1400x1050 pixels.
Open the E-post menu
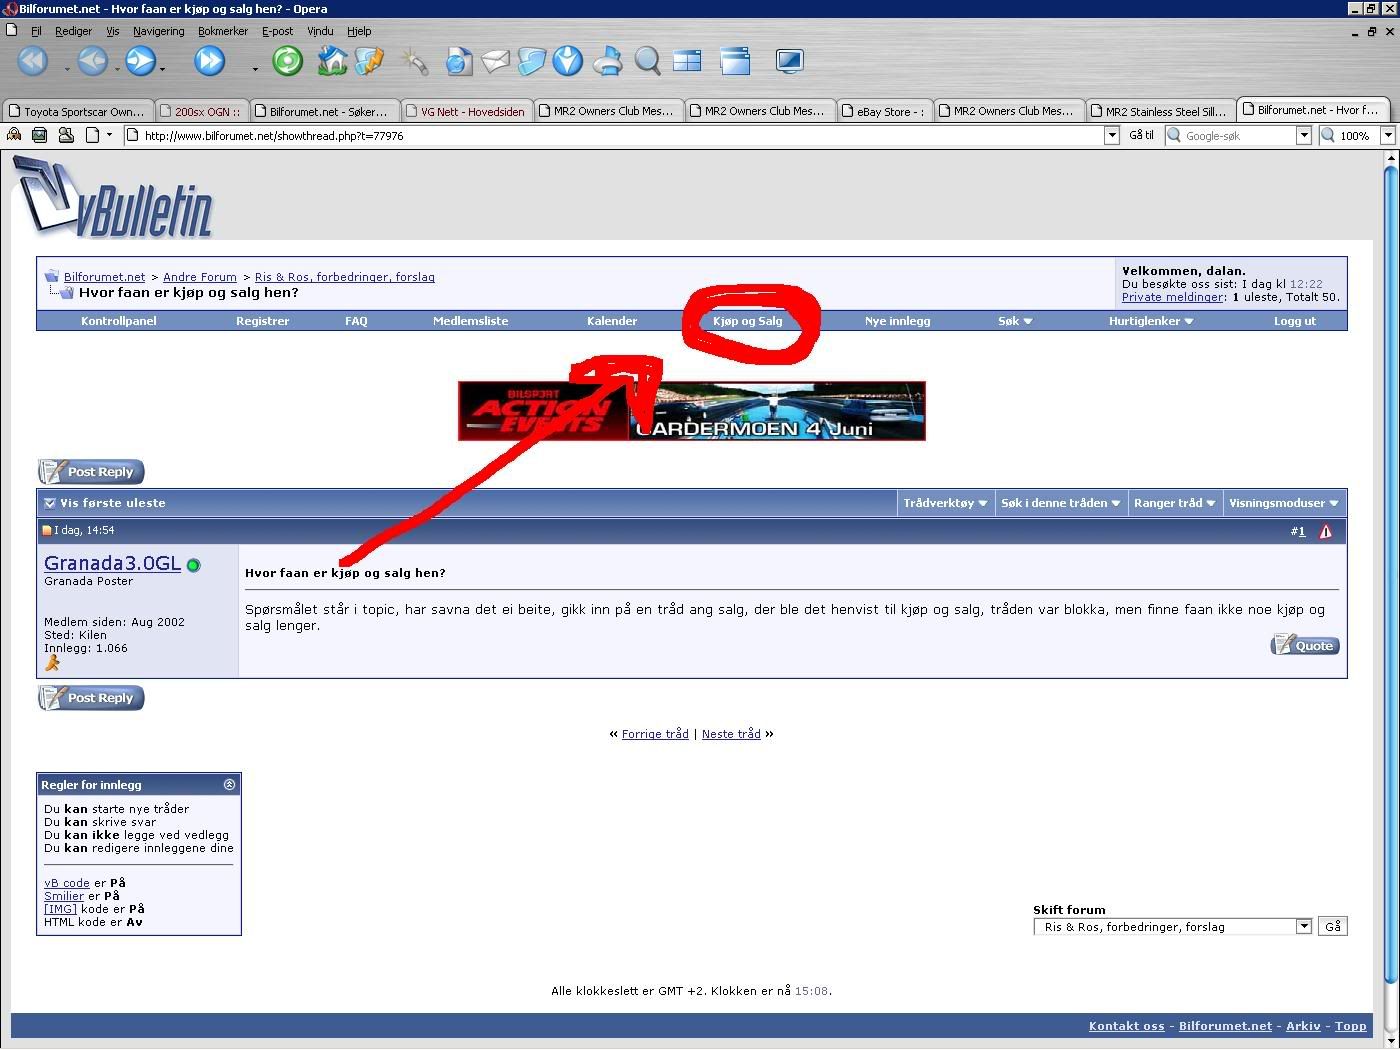click(x=277, y=31)
